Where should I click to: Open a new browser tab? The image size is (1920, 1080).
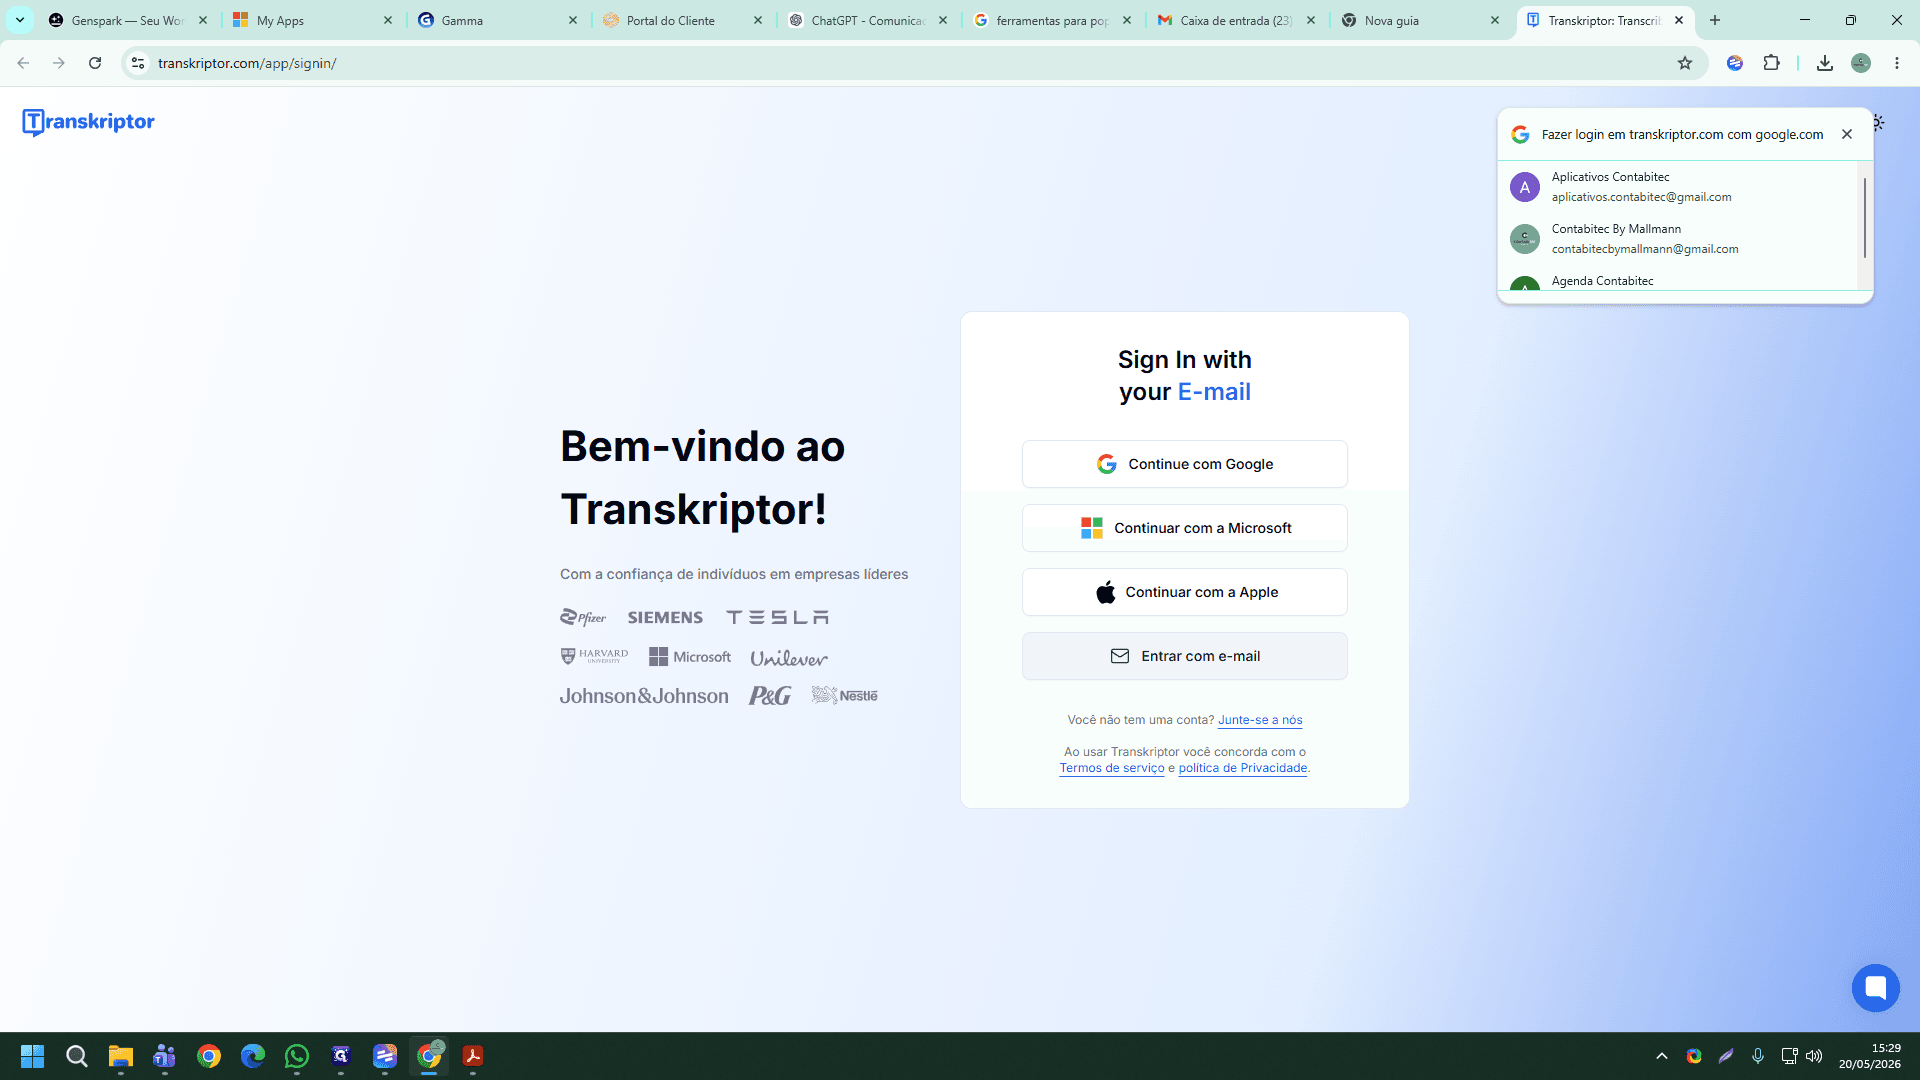click(1715, 20)
